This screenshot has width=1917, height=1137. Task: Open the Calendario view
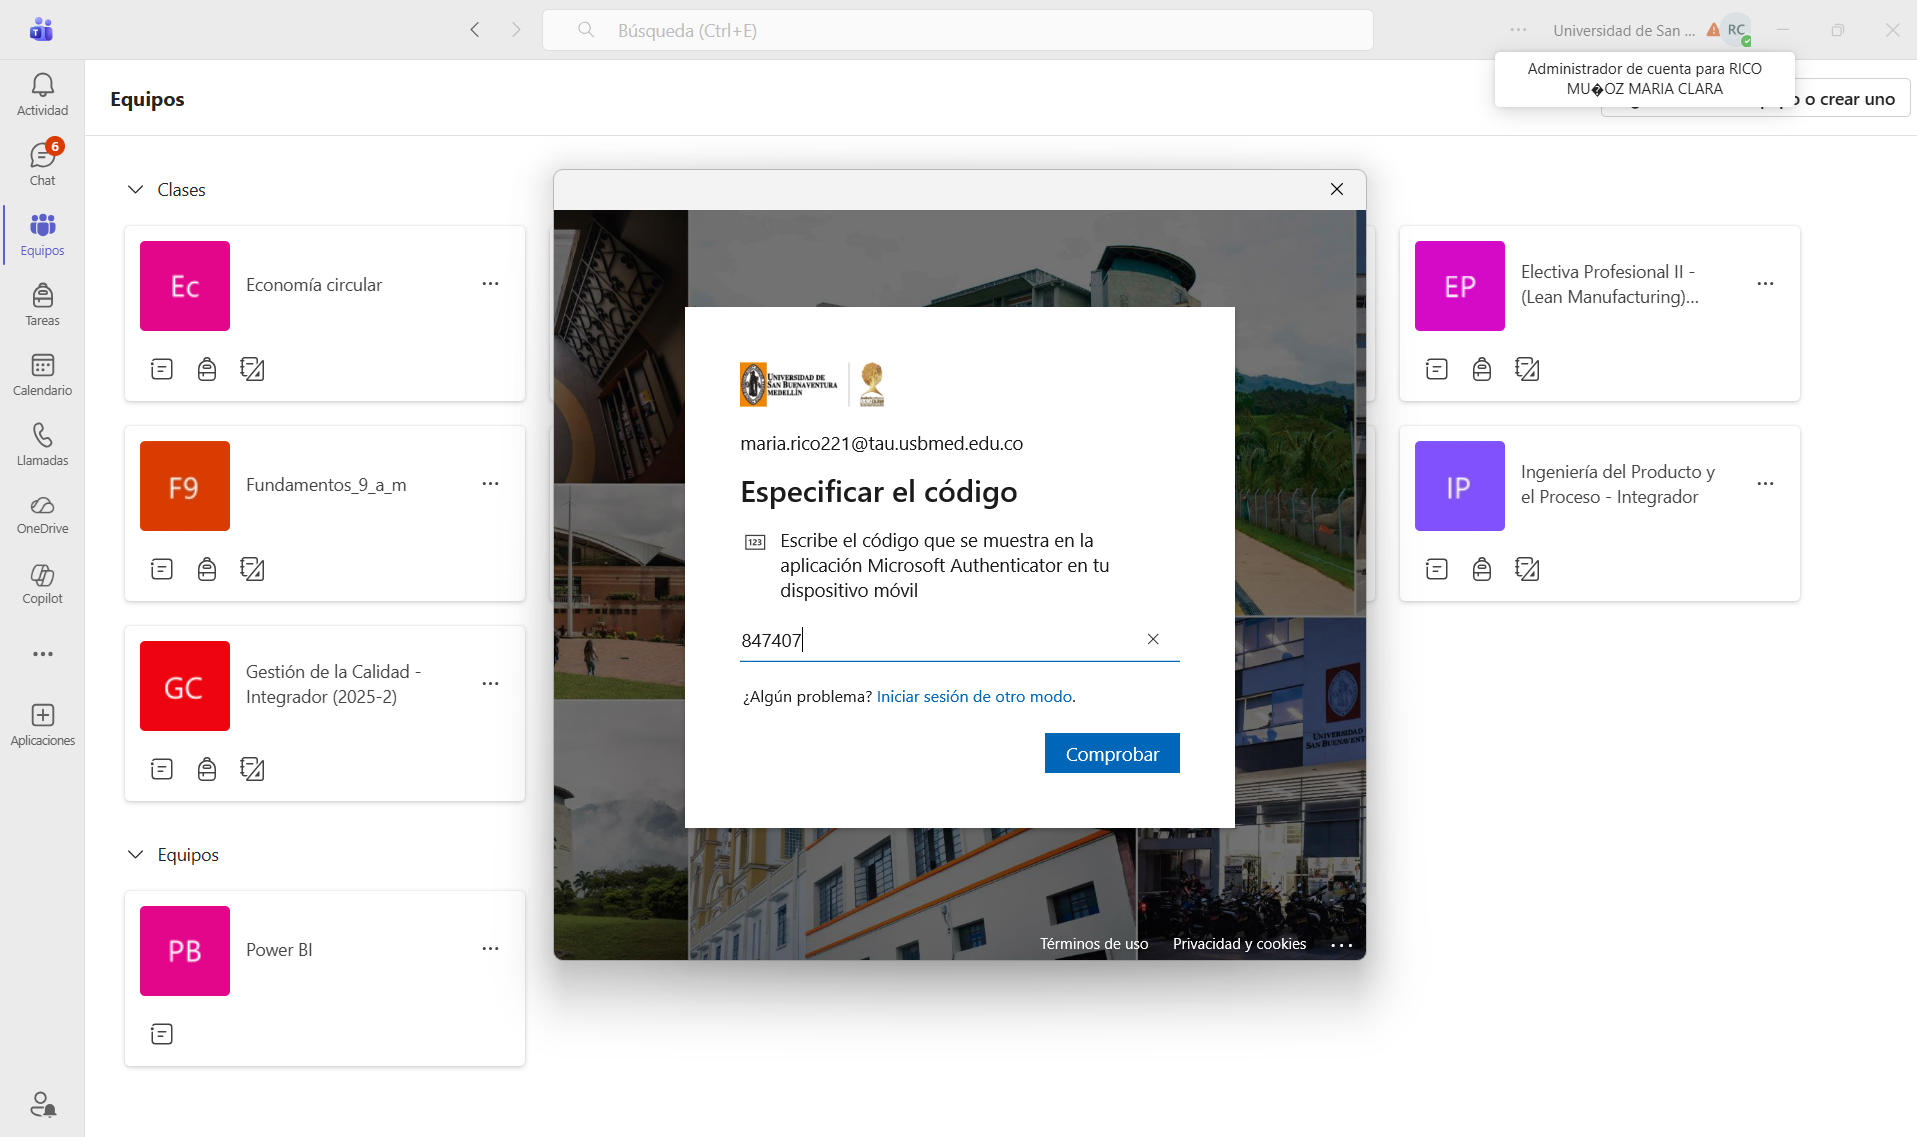tap(42, 375)
